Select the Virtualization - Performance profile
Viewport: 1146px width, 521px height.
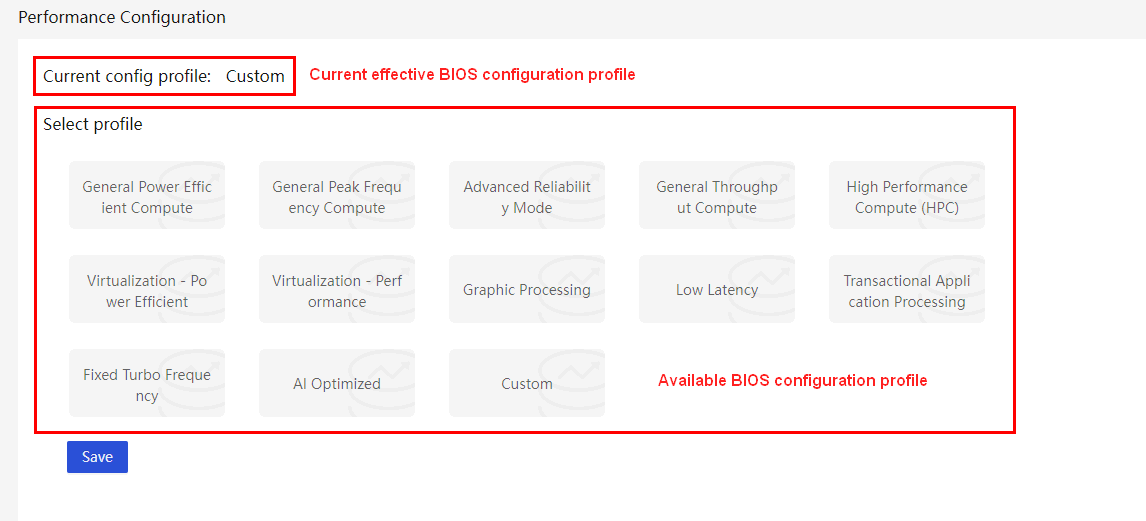pos(337,289)
